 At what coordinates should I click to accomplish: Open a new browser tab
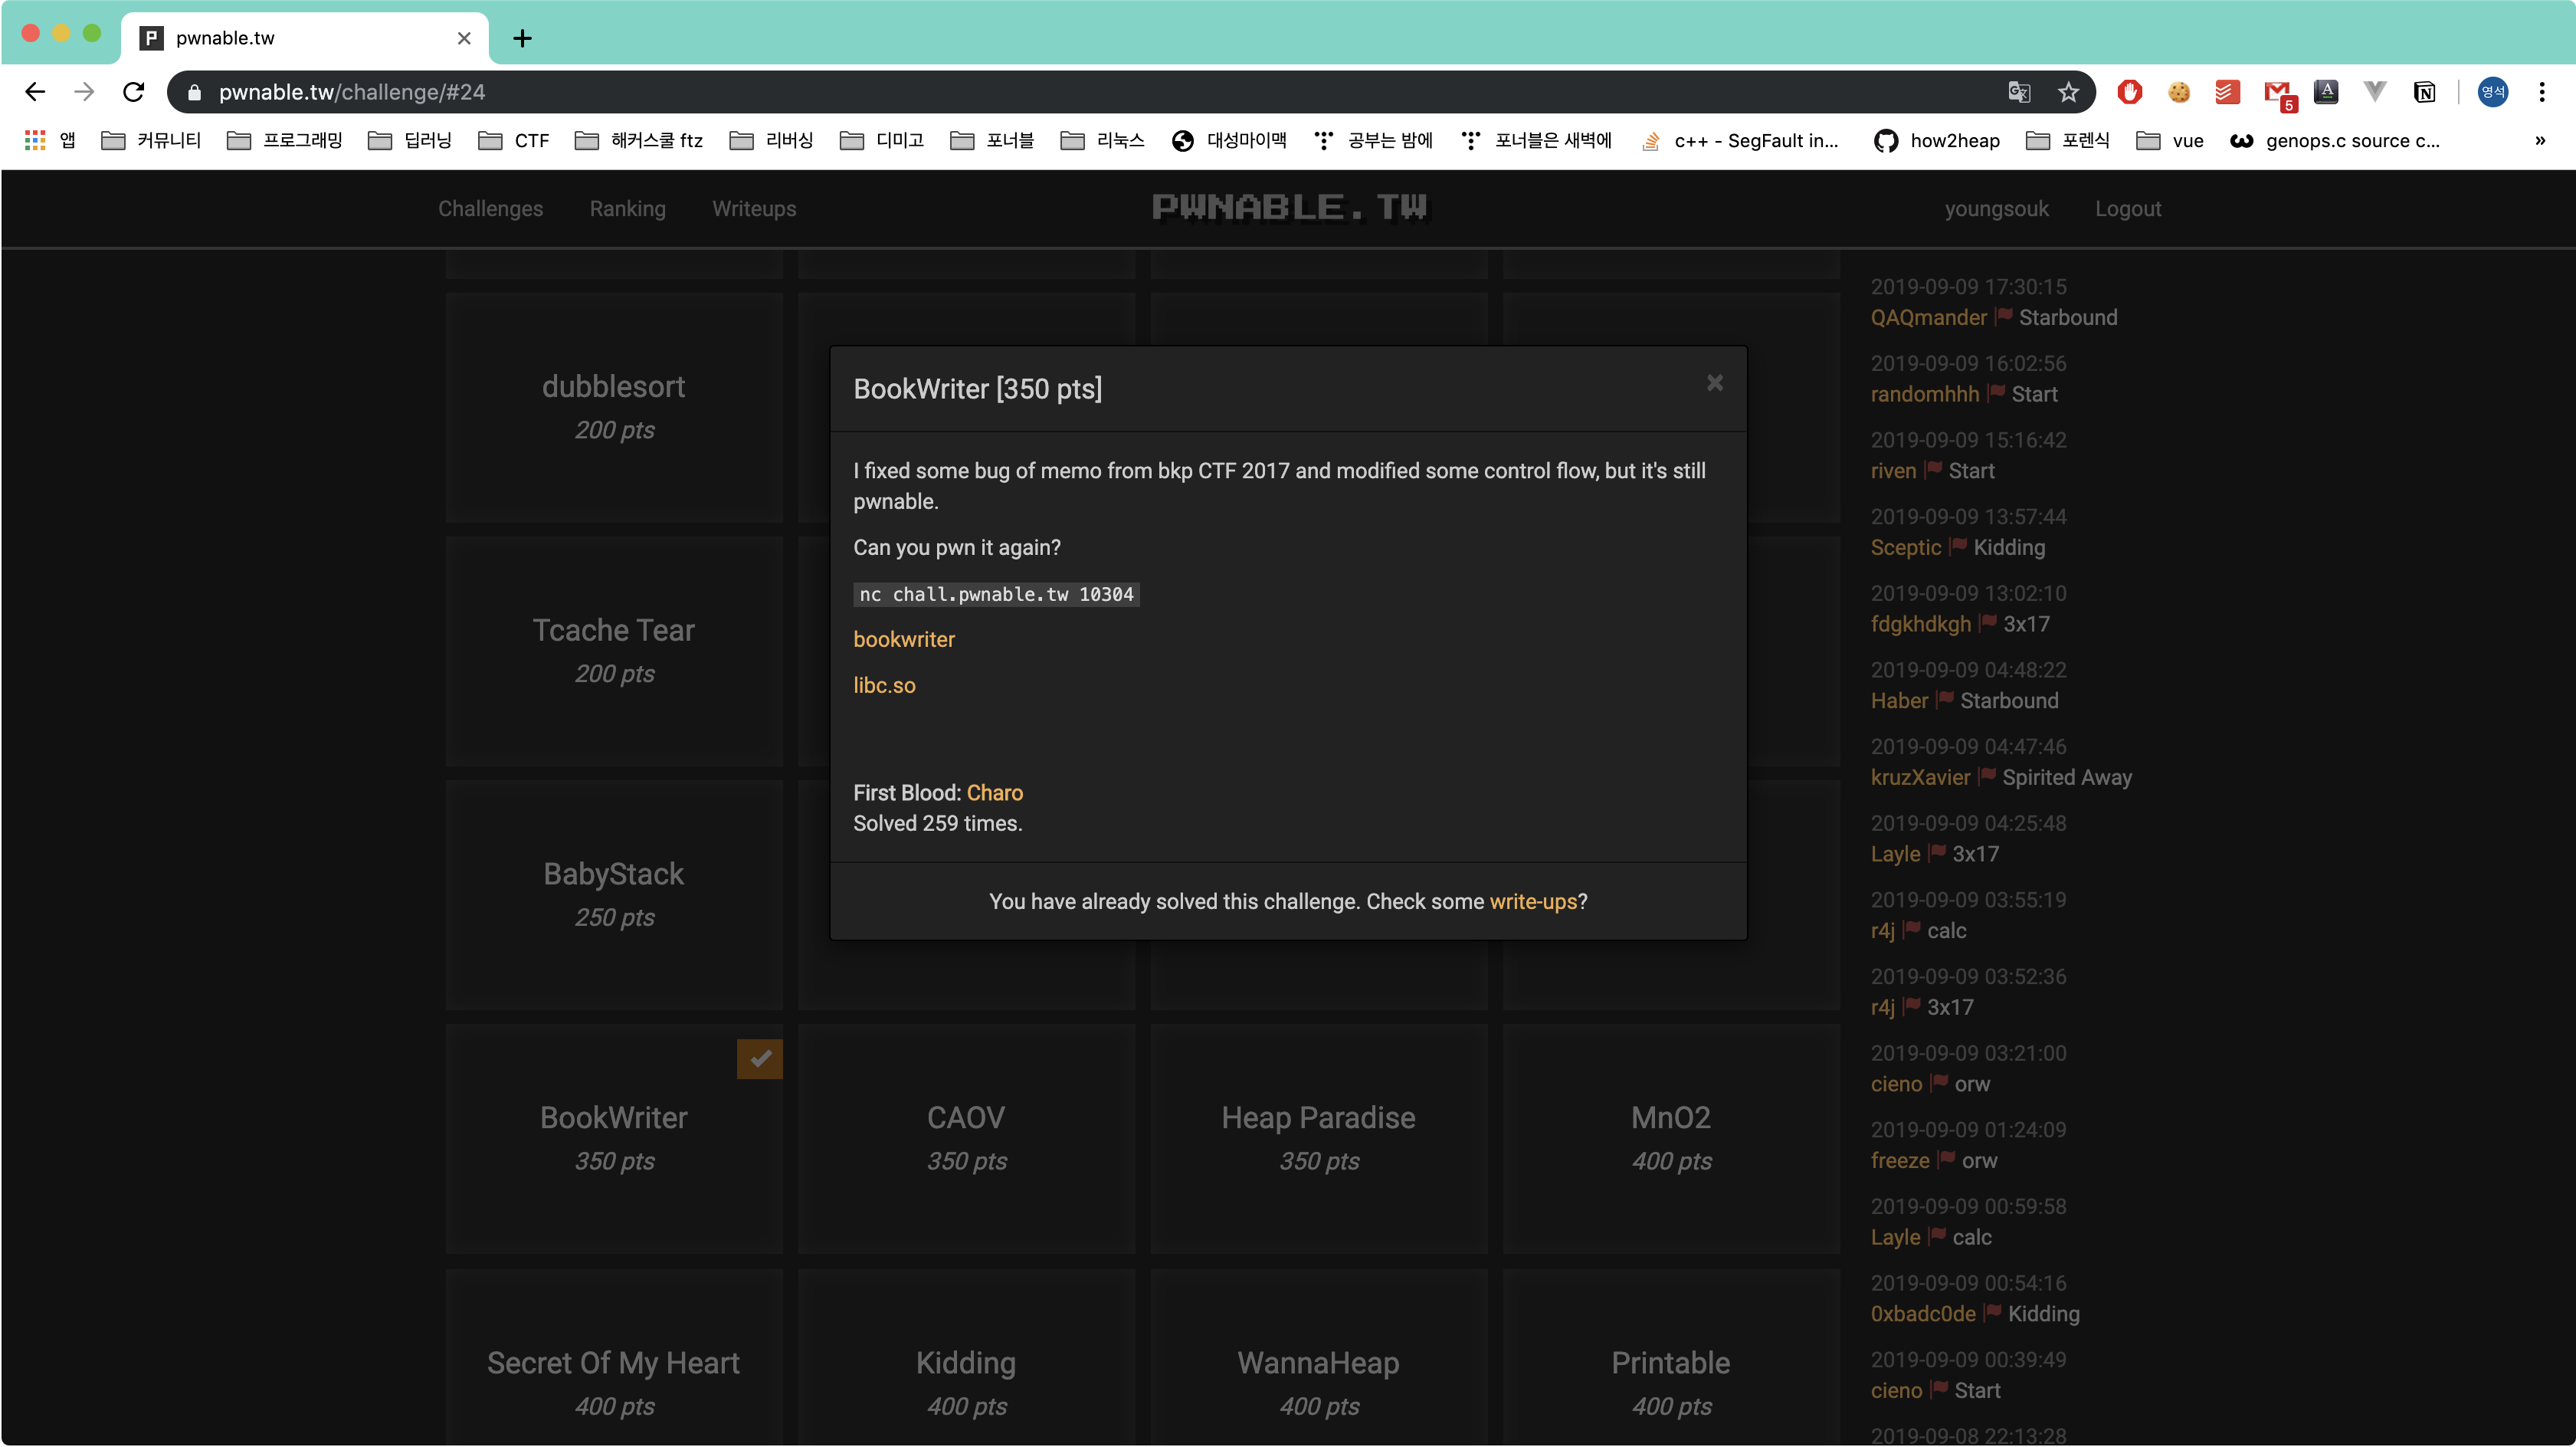[x=522, y=38]
